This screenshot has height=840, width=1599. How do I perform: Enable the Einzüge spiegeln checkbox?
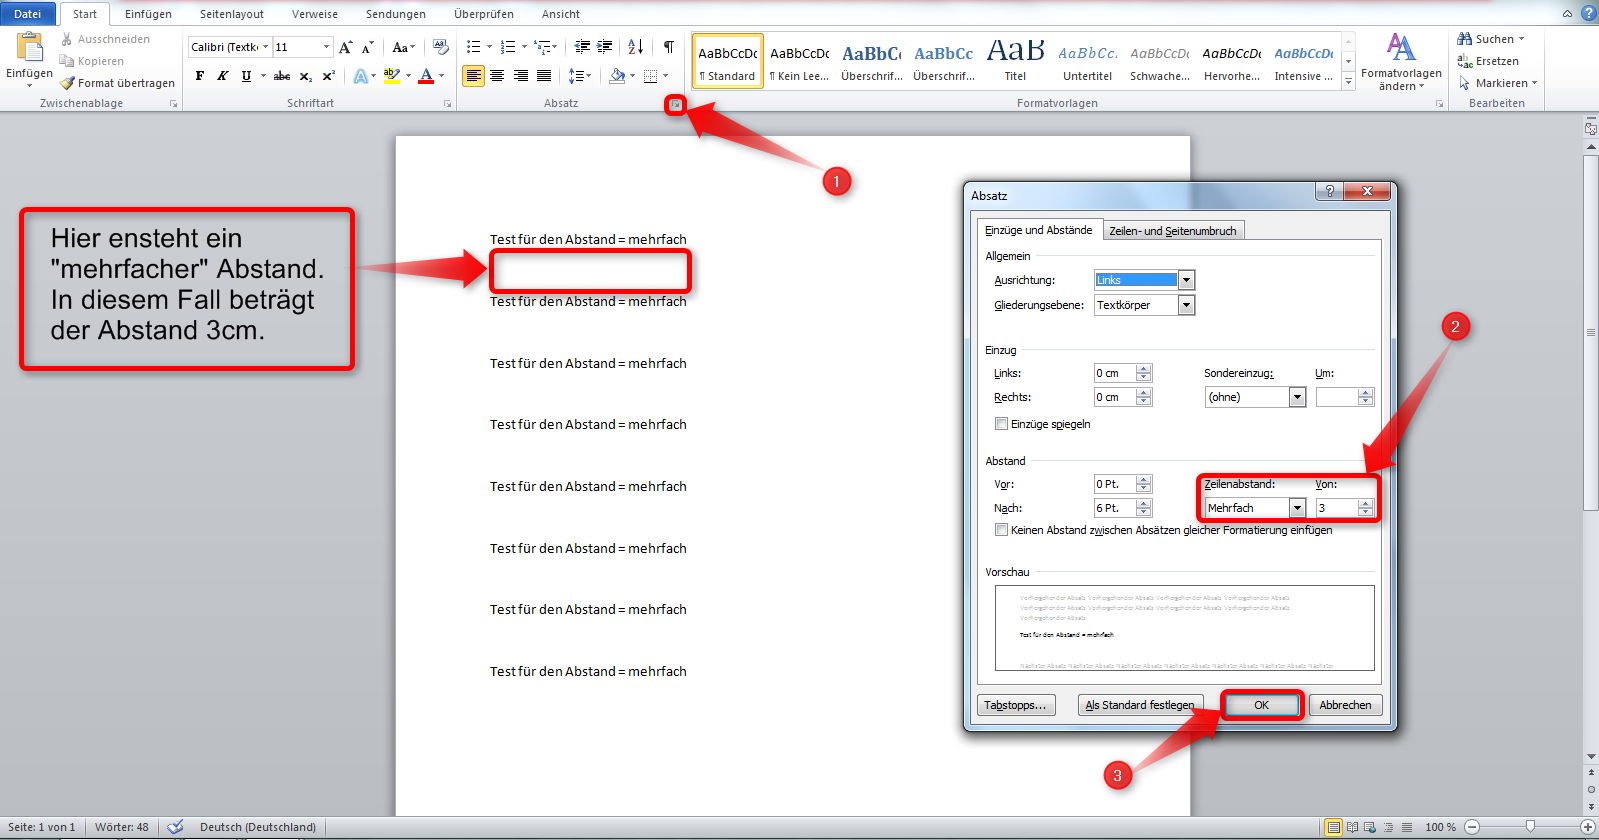1001,424
